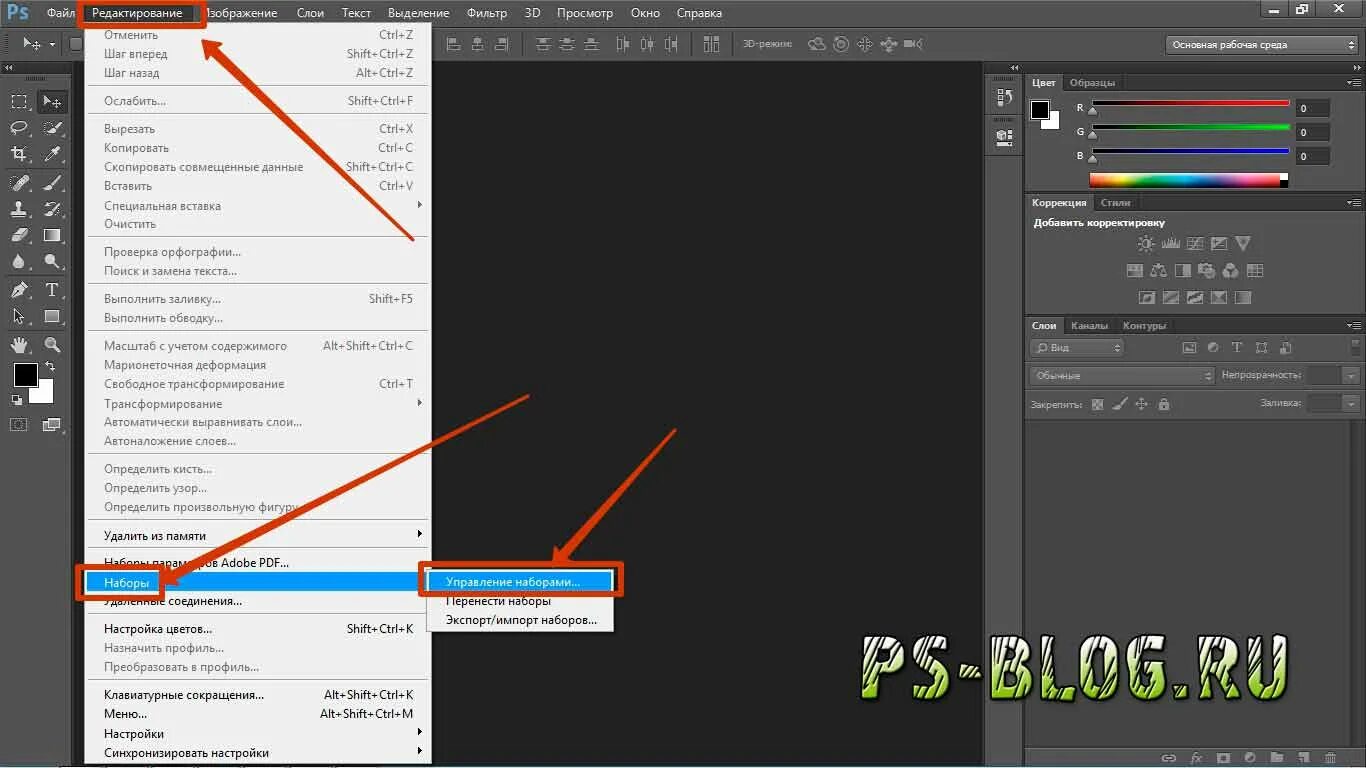Toggle pixel layer filter in Layers panel
Image resolution: width=1366 pixels, height=768 pixels.
click(1189, 348)
